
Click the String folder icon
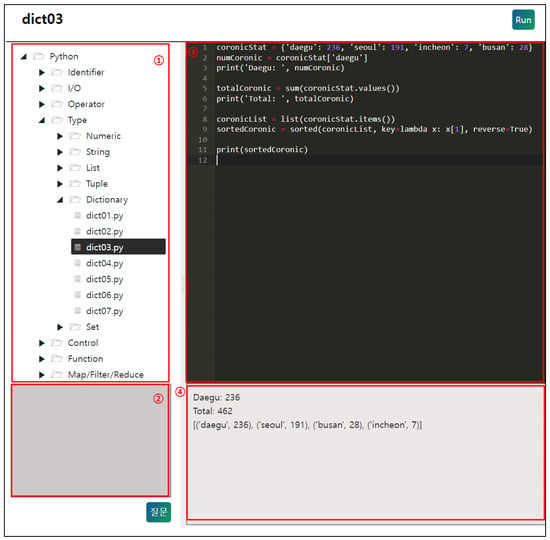coord(75,152)
